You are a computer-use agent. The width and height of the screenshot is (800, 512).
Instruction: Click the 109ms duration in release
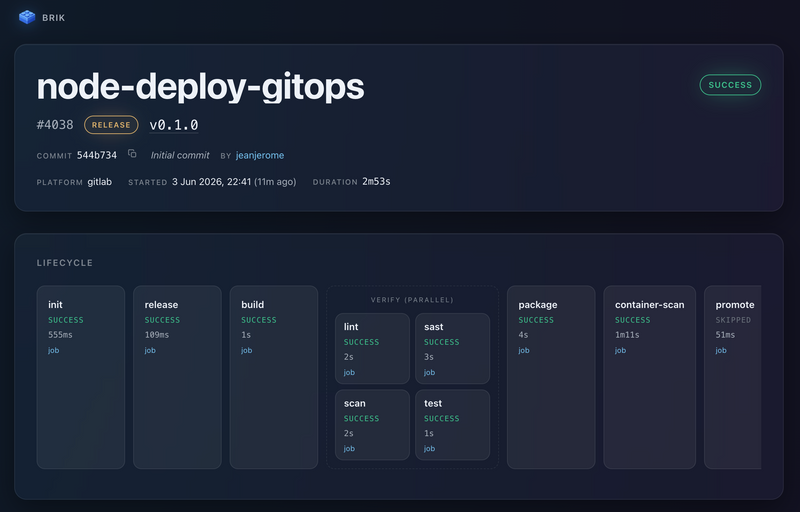[x=157, y=335]
